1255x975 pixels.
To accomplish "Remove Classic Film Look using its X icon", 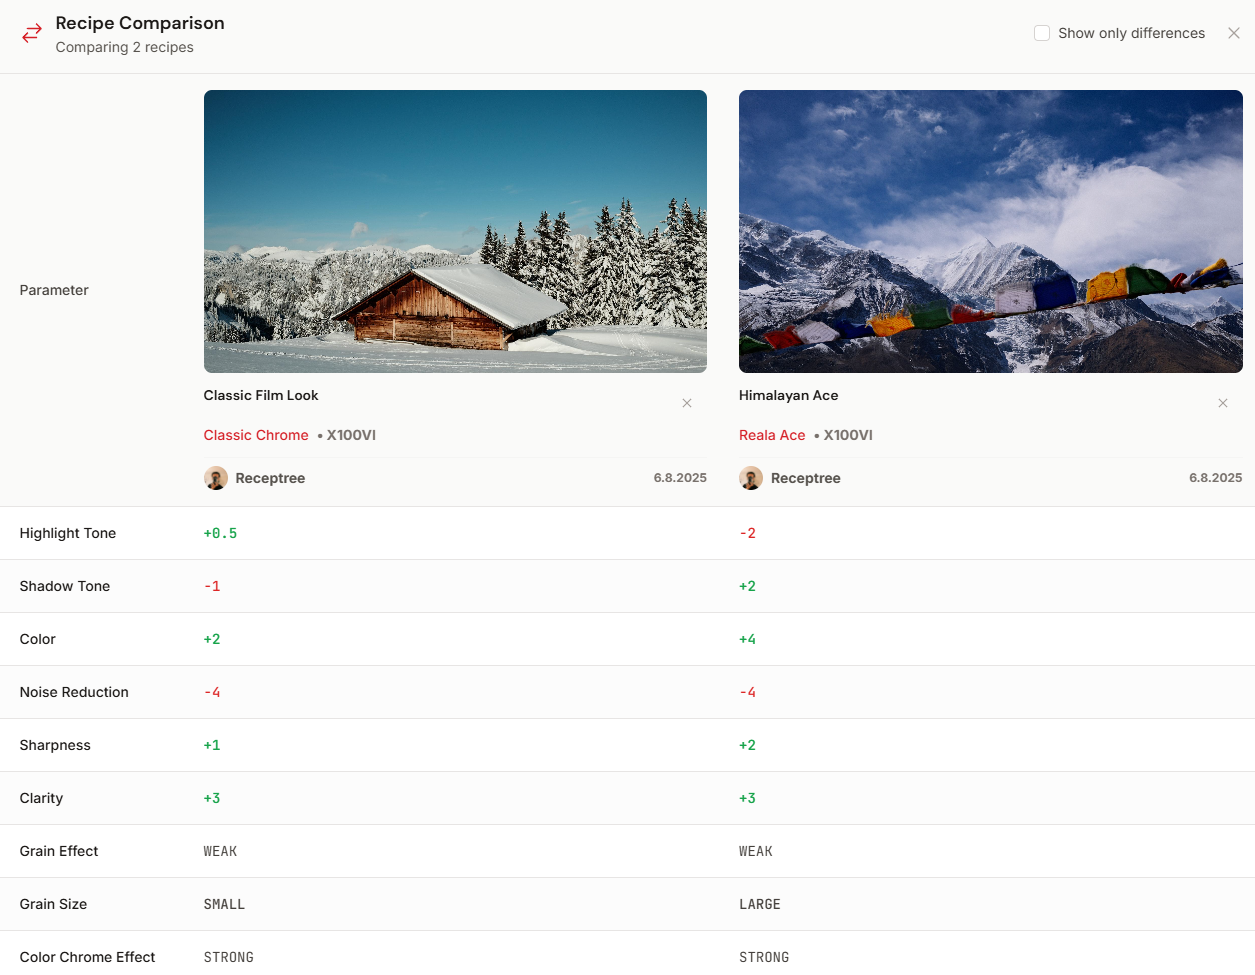I will [x=687, y=403].
